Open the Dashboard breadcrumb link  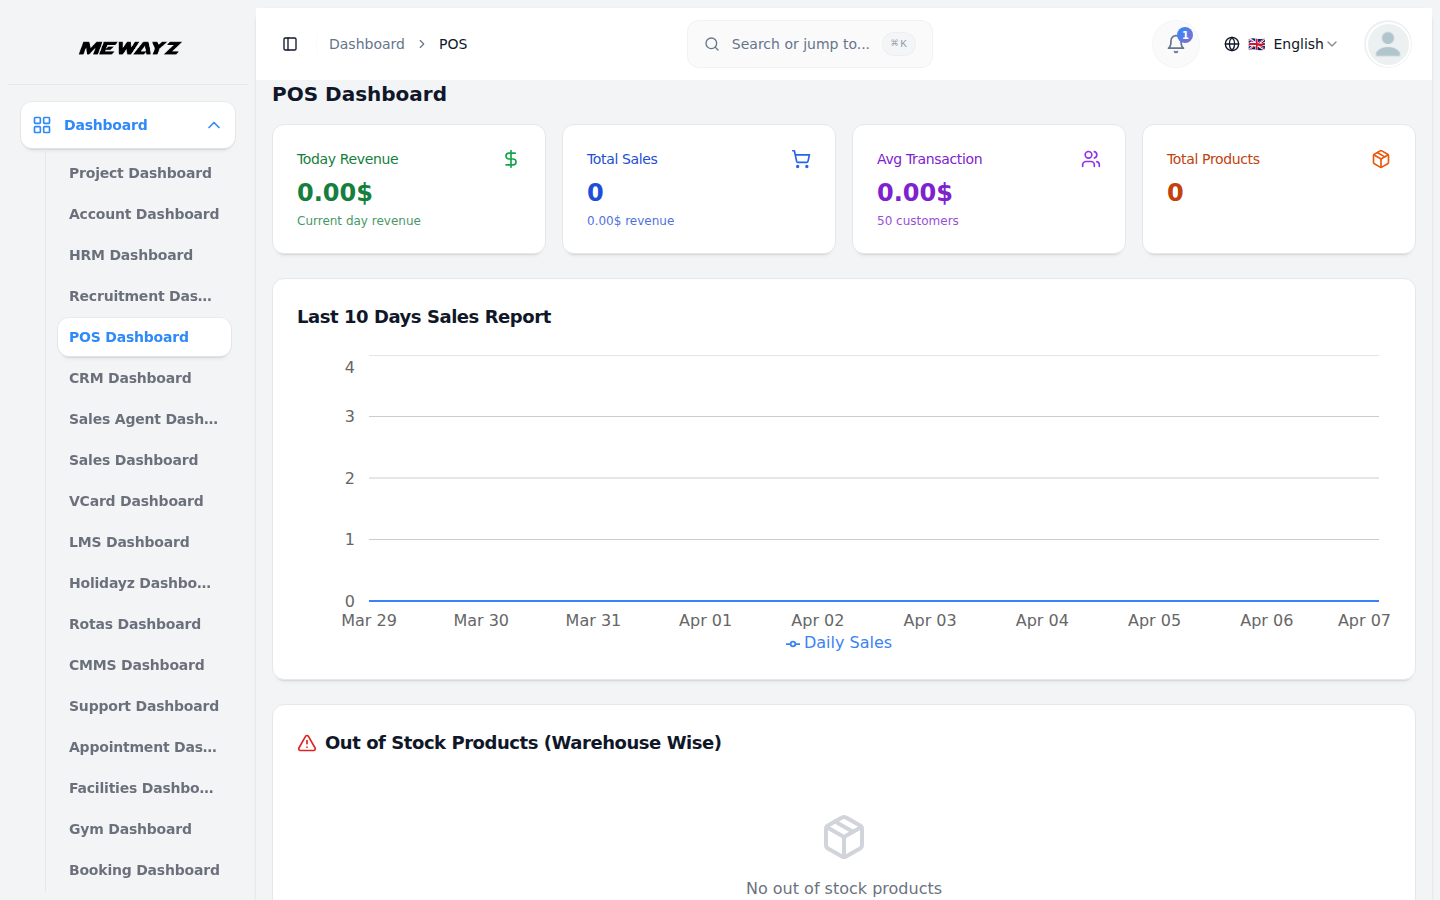(366, 44)
